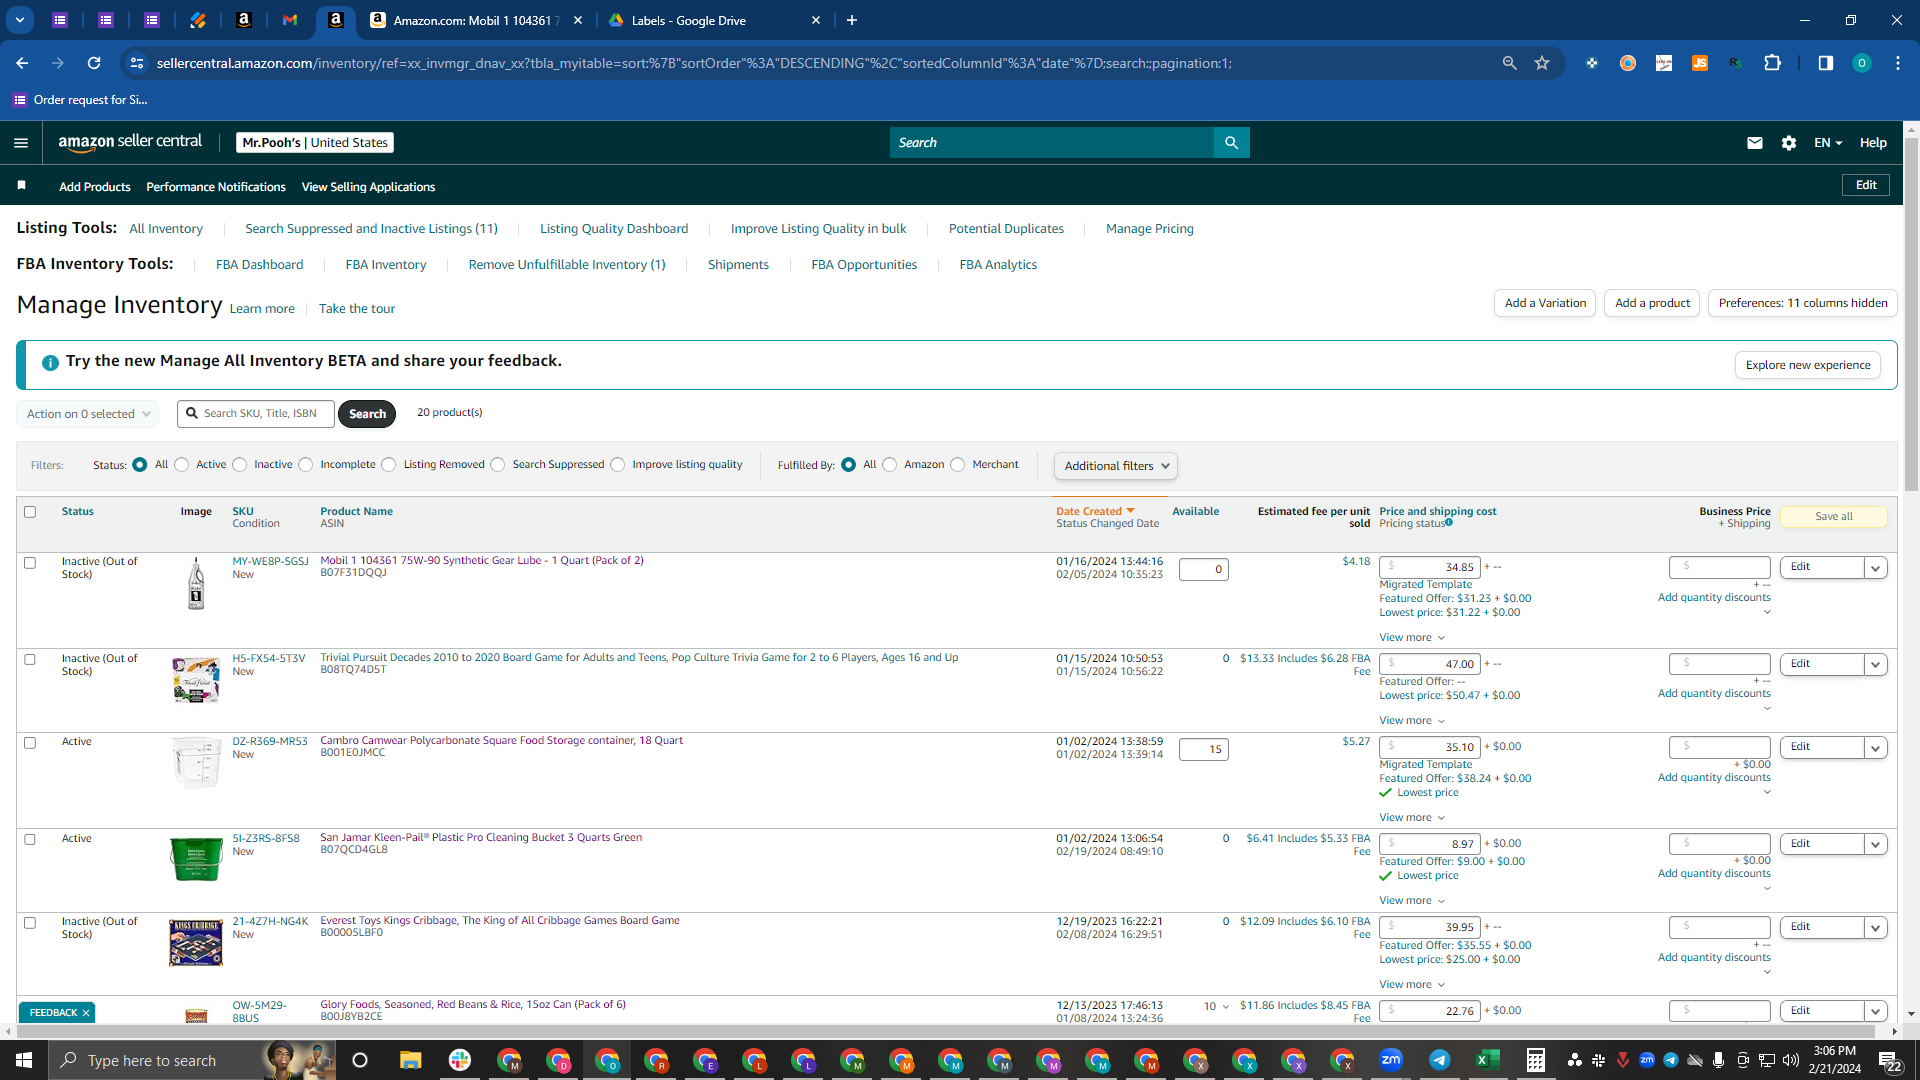Image resolution: width=1920 pixels, height=1080 pixels.
Task: Select Fulfilled By Amazon radio button
Action: 890,465
